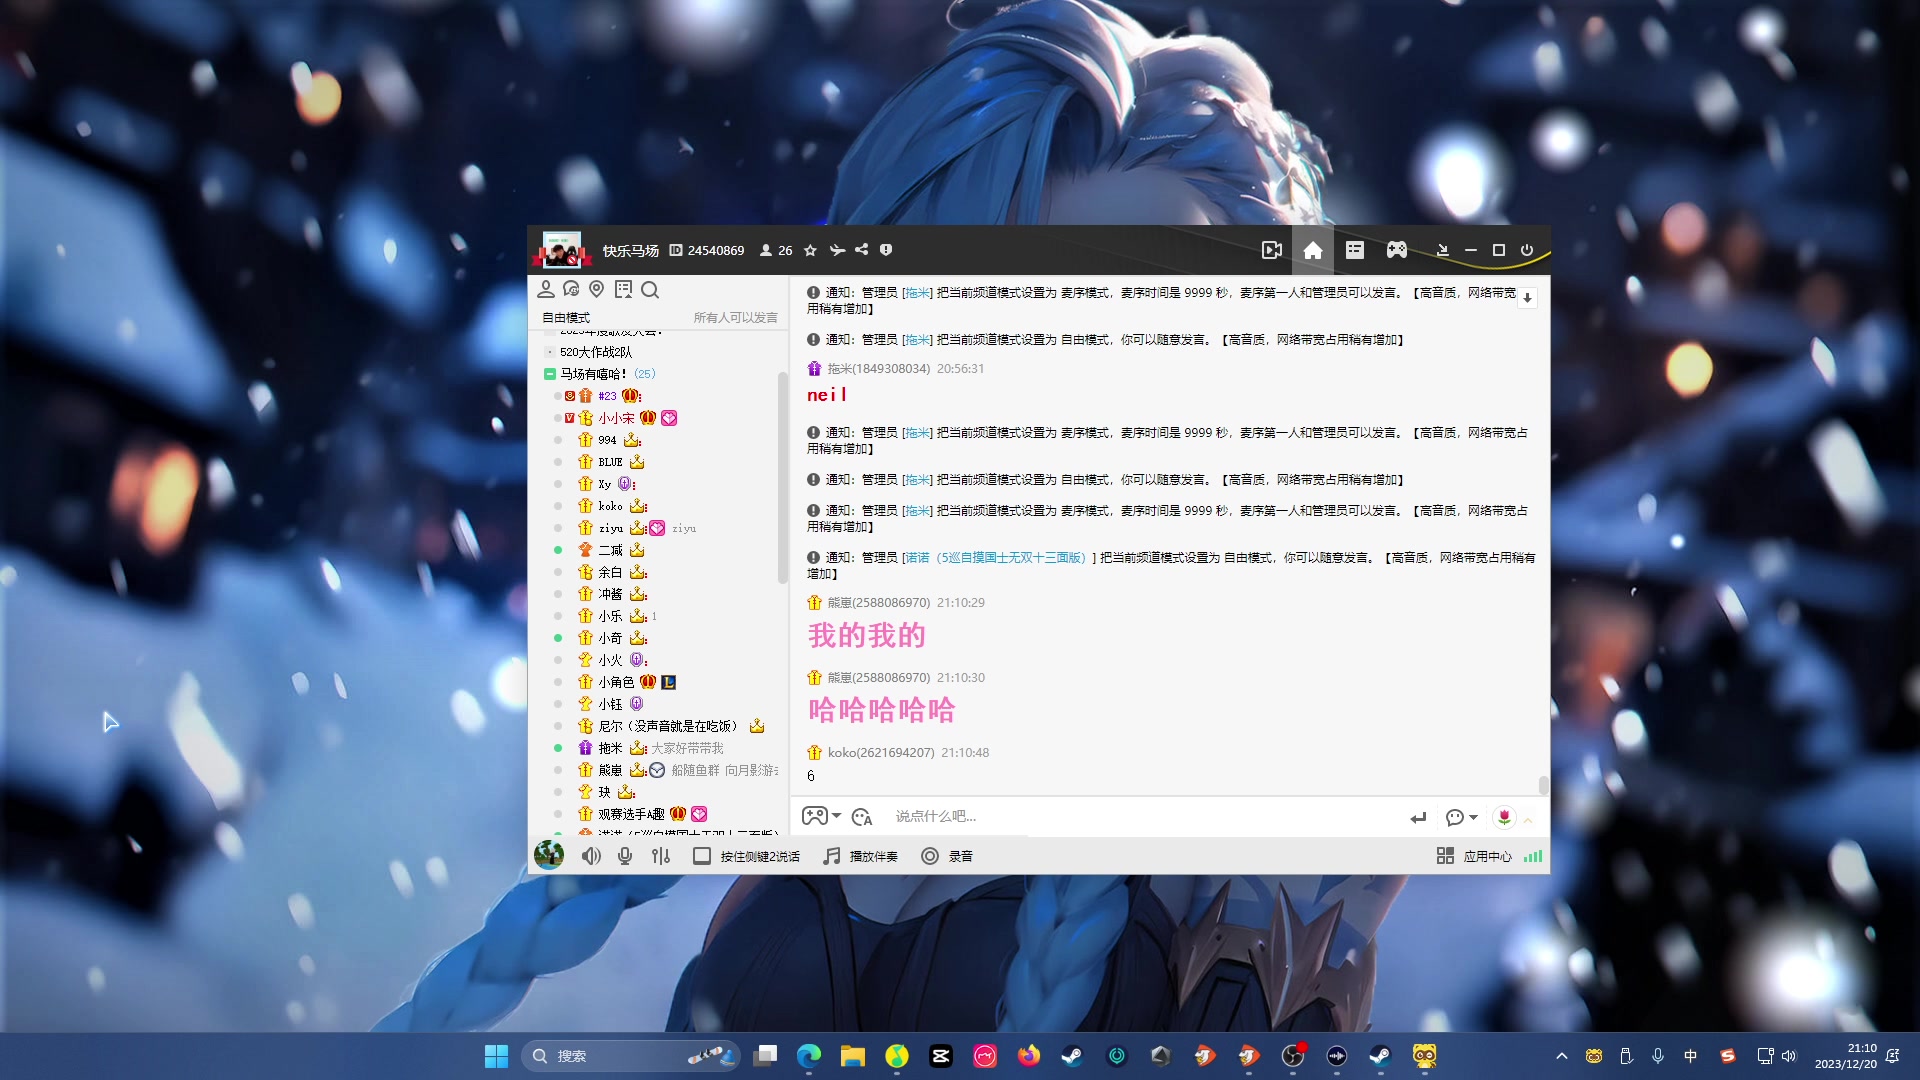
Task: Open the audio mixer sliders icon
Action: [x=660, y=856]
